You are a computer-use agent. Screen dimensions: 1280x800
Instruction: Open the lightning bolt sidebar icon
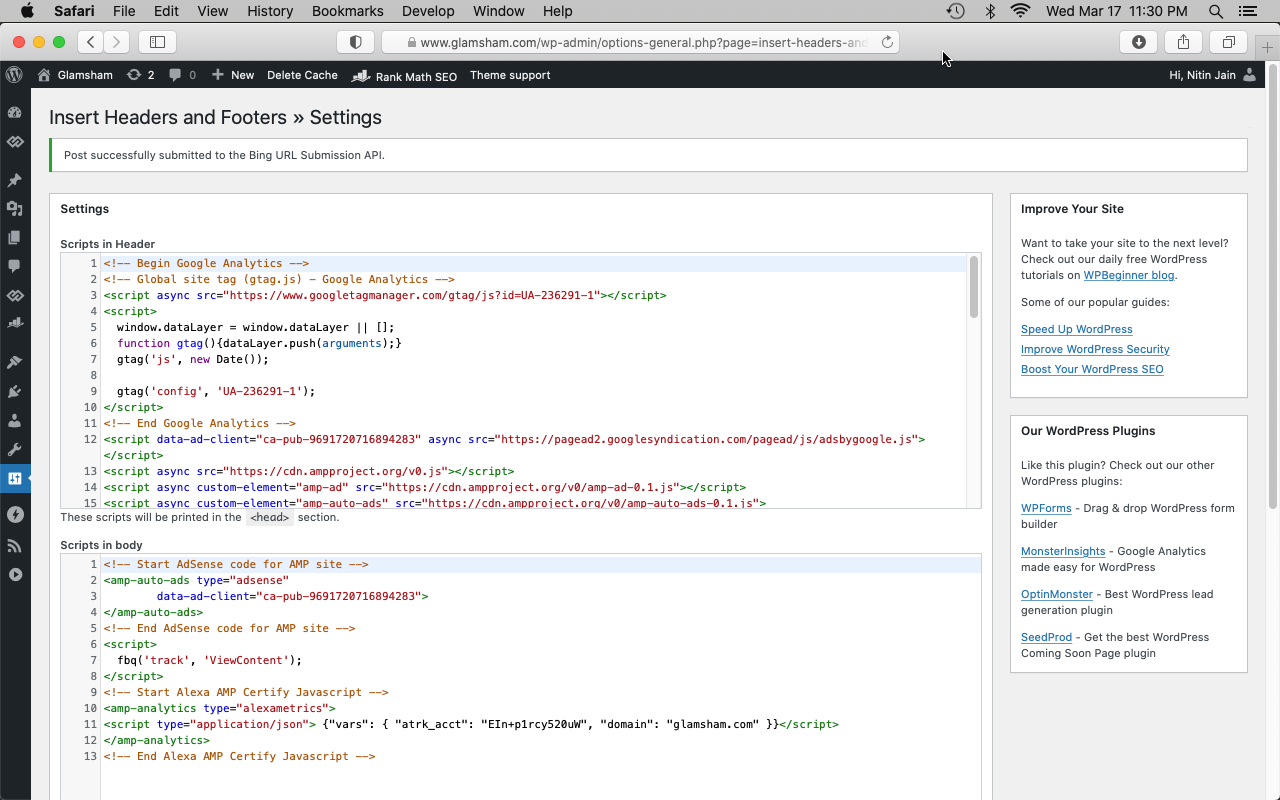pyautogui.click(x=14, y=515)
